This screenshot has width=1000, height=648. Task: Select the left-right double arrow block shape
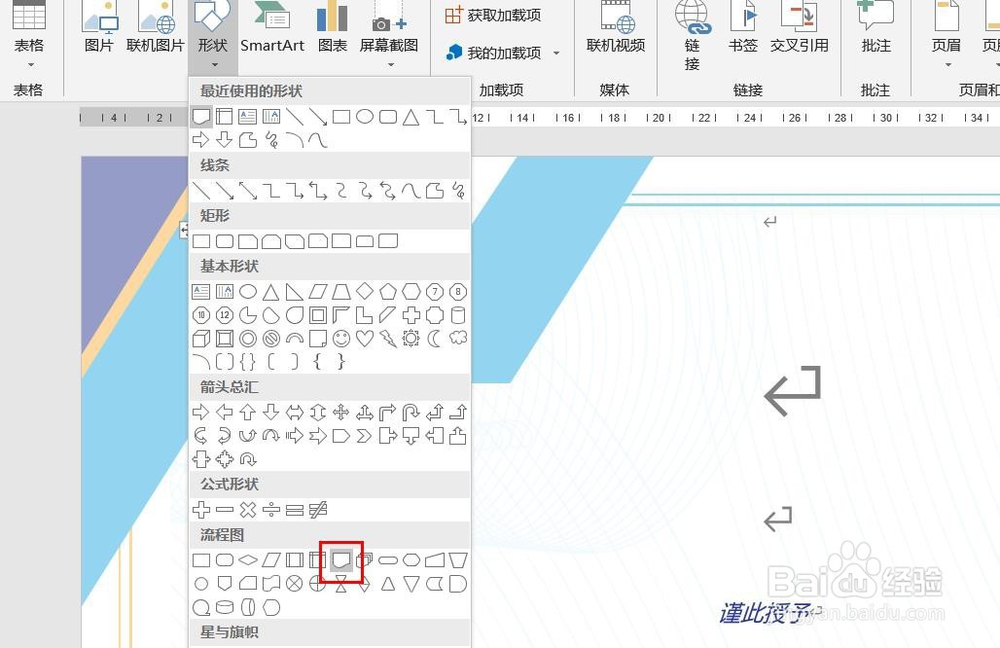(x=294, y=413)
